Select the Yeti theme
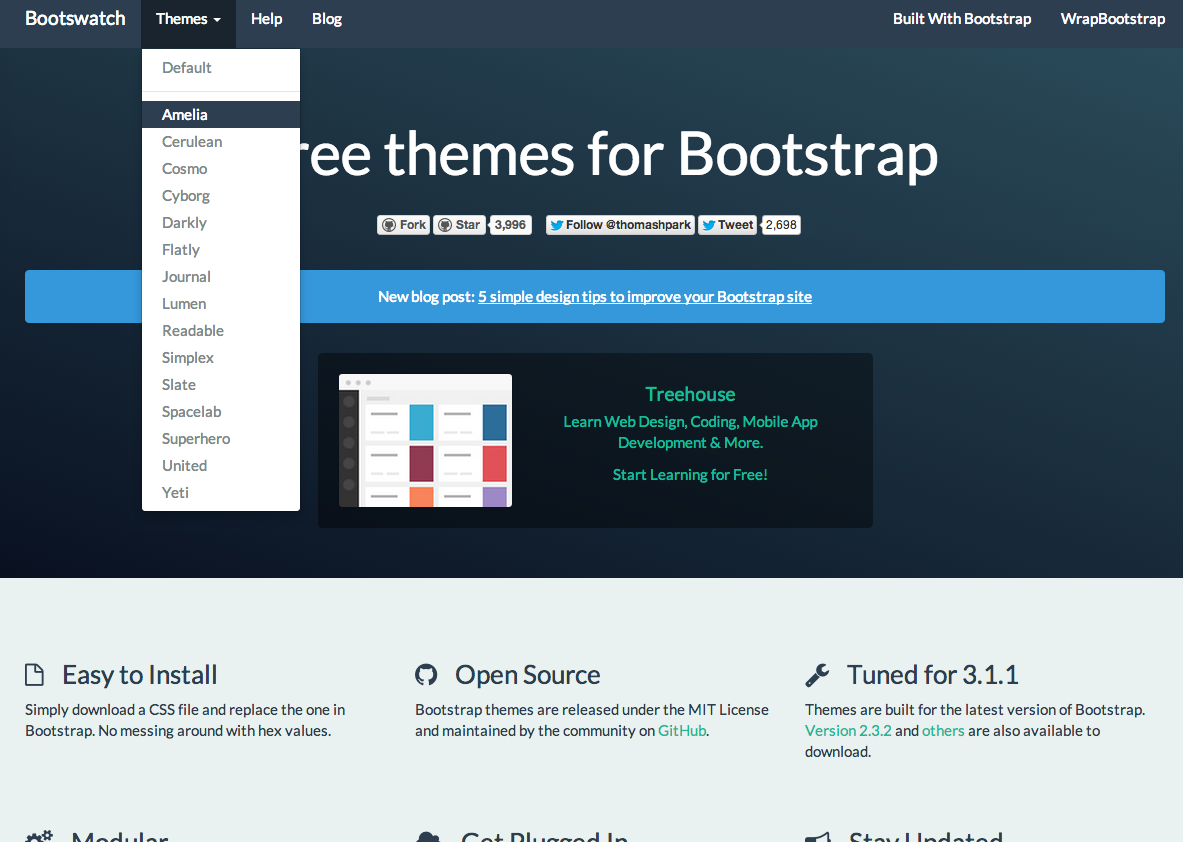Image resolution: width=1183 pixels, height=842 pixels. (221, 493)
